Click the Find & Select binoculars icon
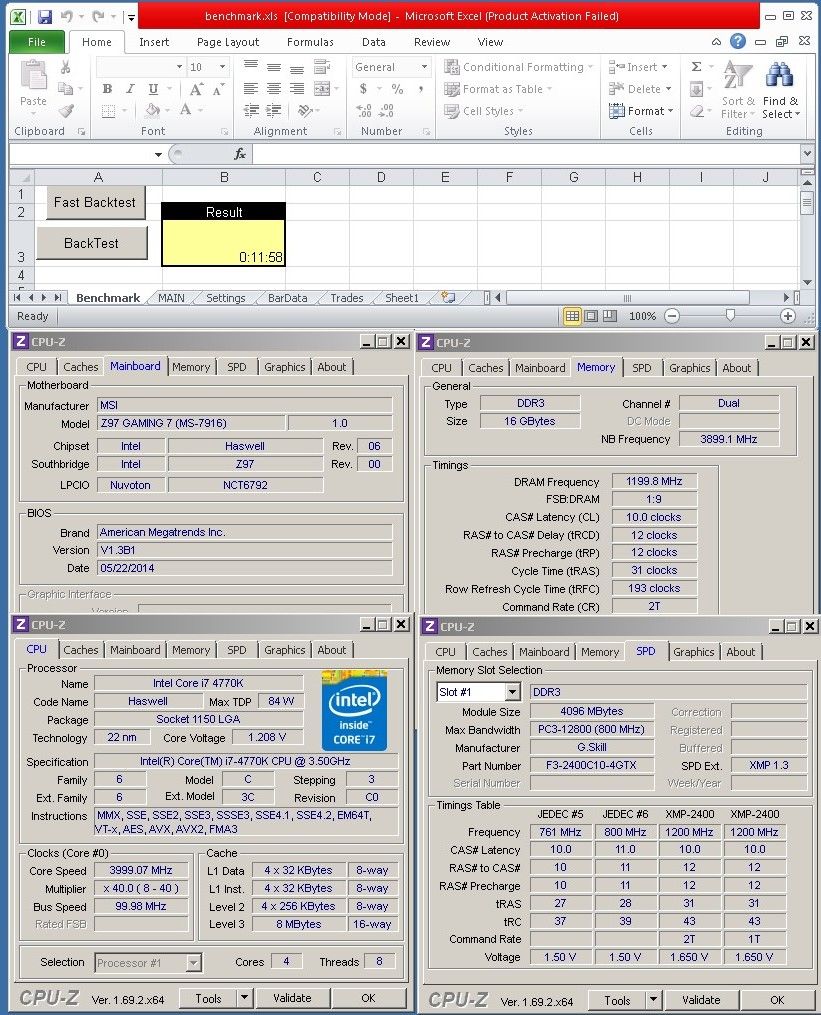The height and width of the screenshot is (1015, 821). [779, 76]
